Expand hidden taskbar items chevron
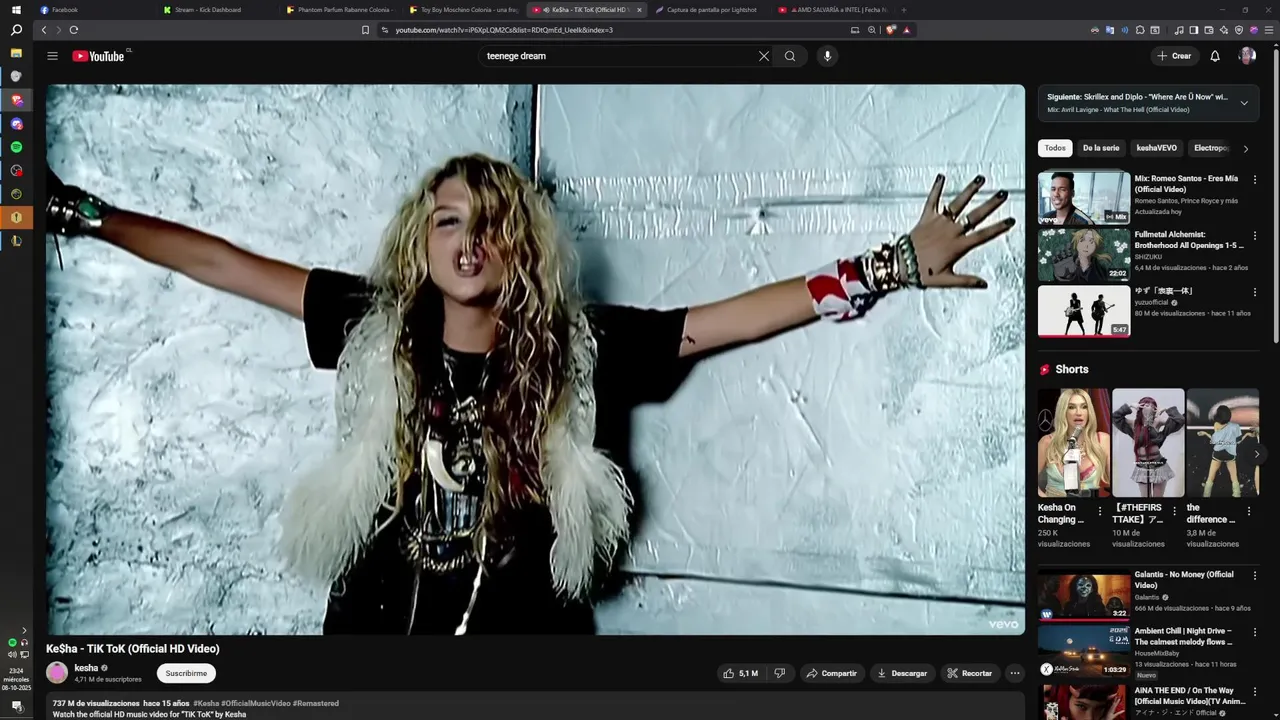1280x720 pixels. pos(24,630)
